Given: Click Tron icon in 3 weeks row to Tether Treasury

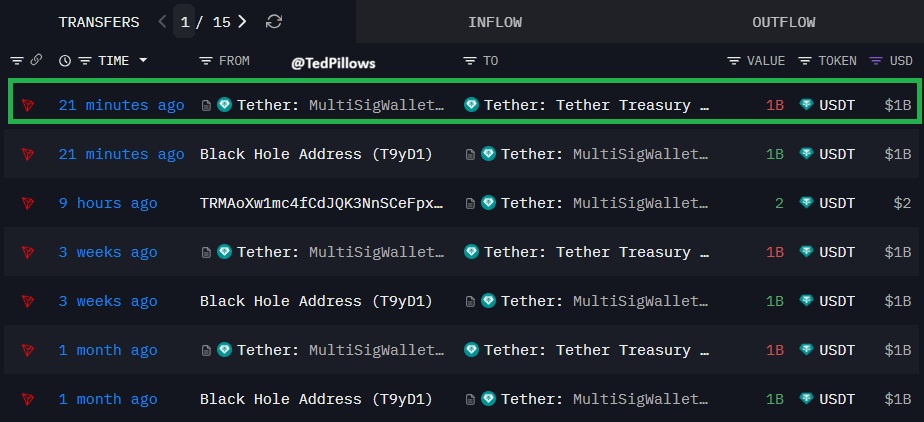Looking at the screenshot, I should [28, 252].
